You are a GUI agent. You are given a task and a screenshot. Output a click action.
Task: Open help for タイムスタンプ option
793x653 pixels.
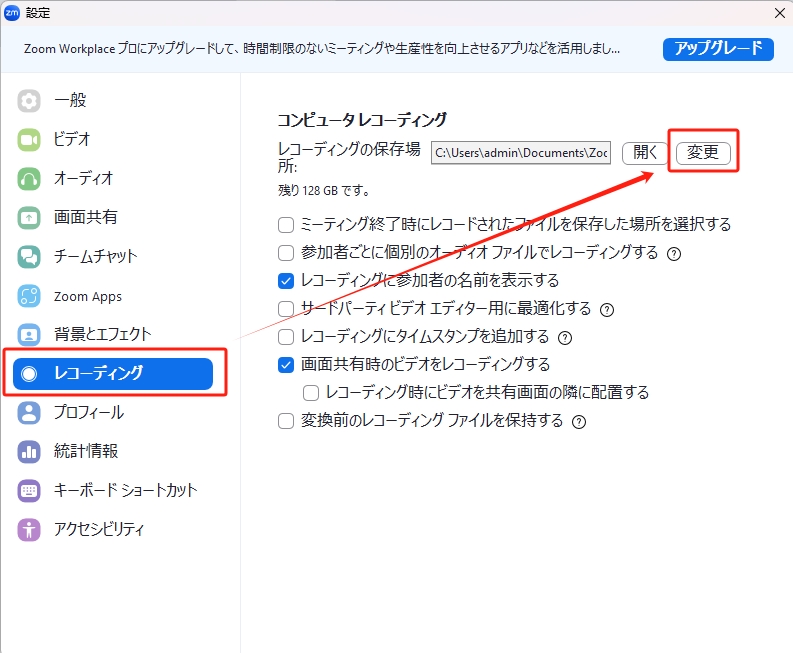(x=565, y=338)
